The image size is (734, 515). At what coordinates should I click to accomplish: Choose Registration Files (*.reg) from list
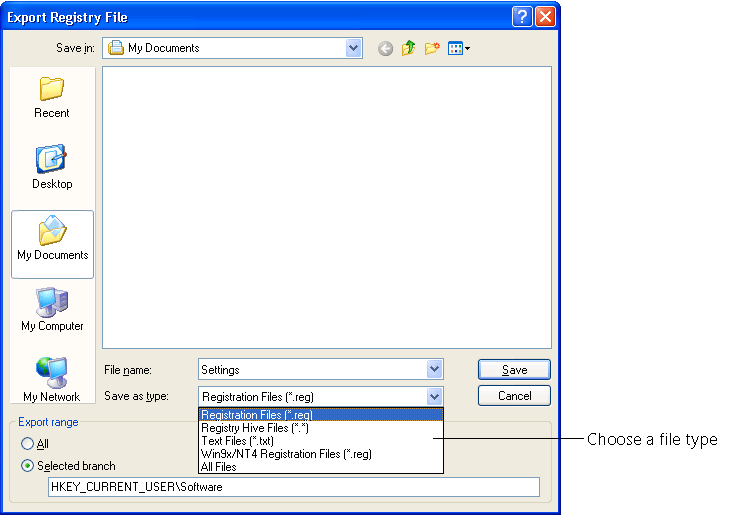pos(321,415)
